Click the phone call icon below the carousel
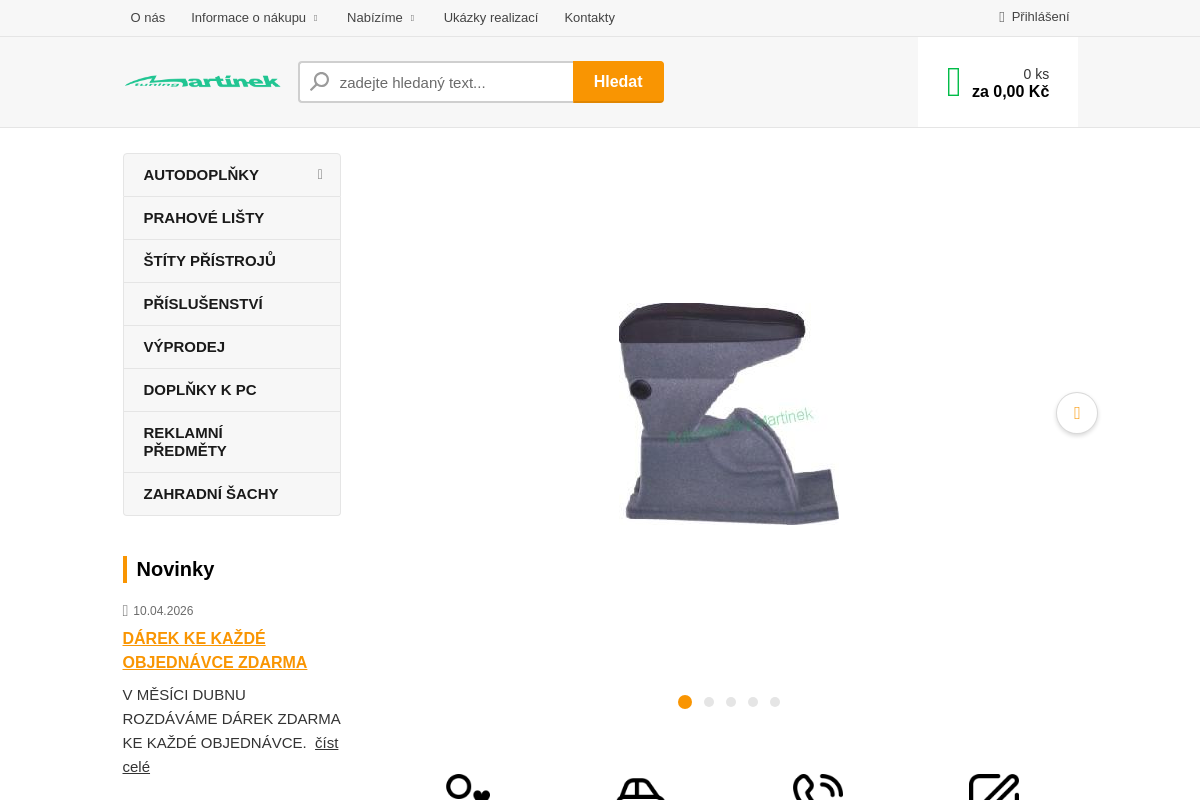 (817, 788)
